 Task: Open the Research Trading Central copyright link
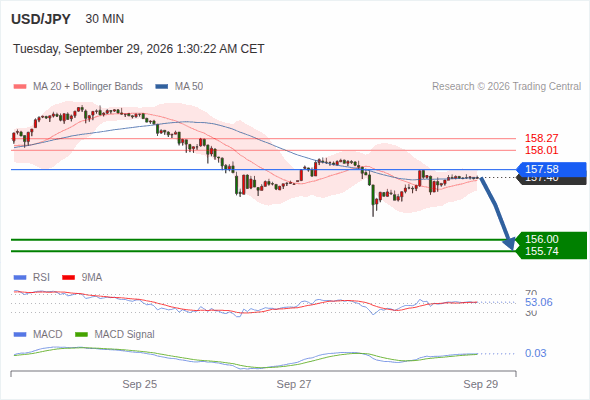[506, 87]
